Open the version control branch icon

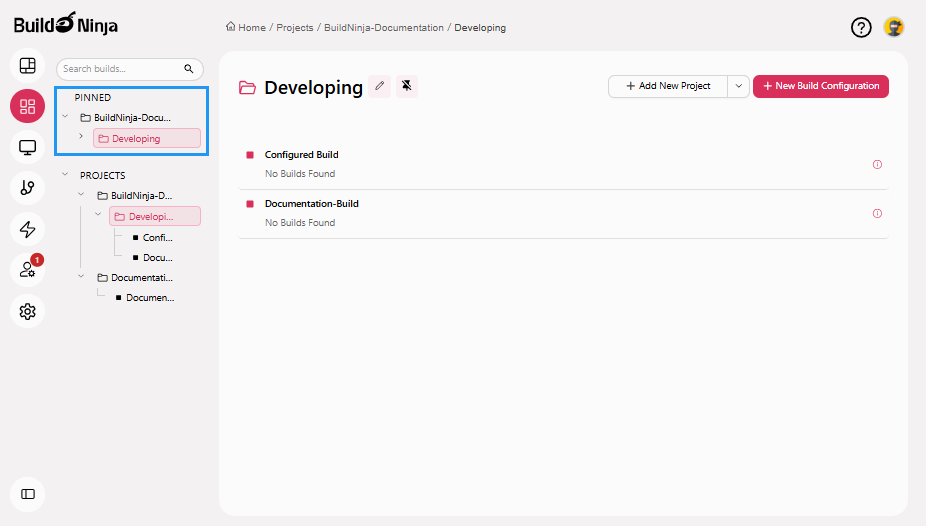click(x=27, y=188)
